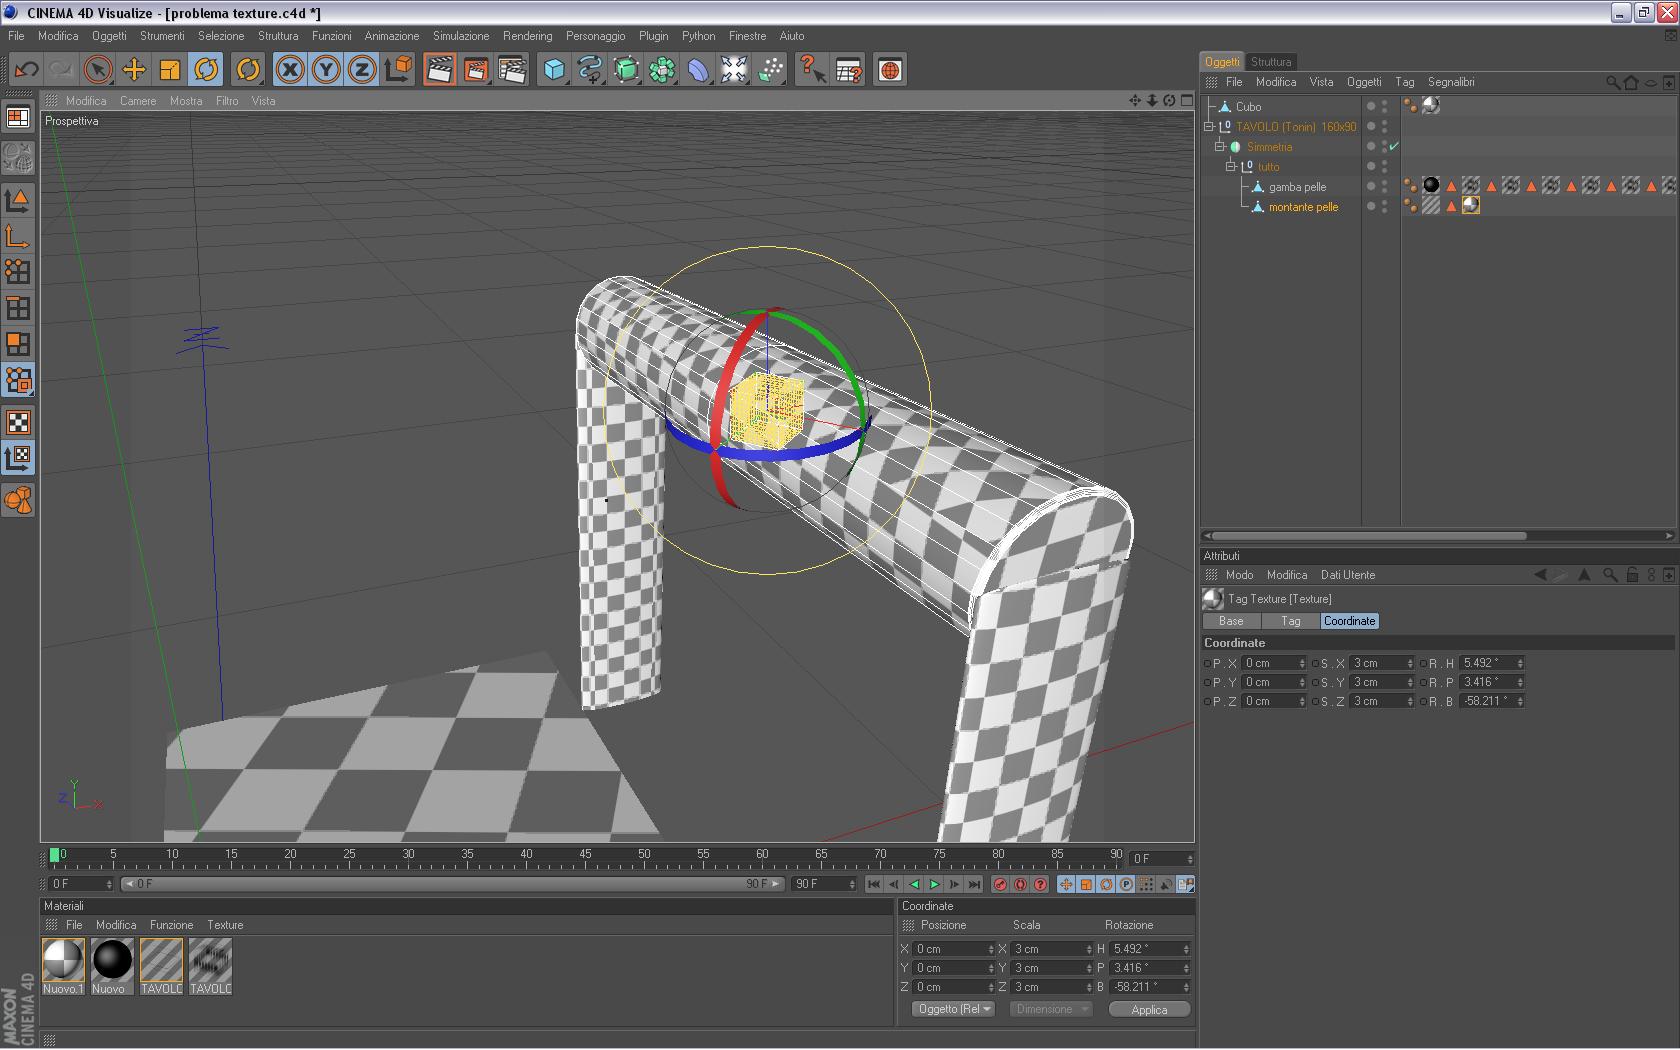Go to the end of the animation
Screen dimensions: 1680x1050
click(x=974, y=884)
